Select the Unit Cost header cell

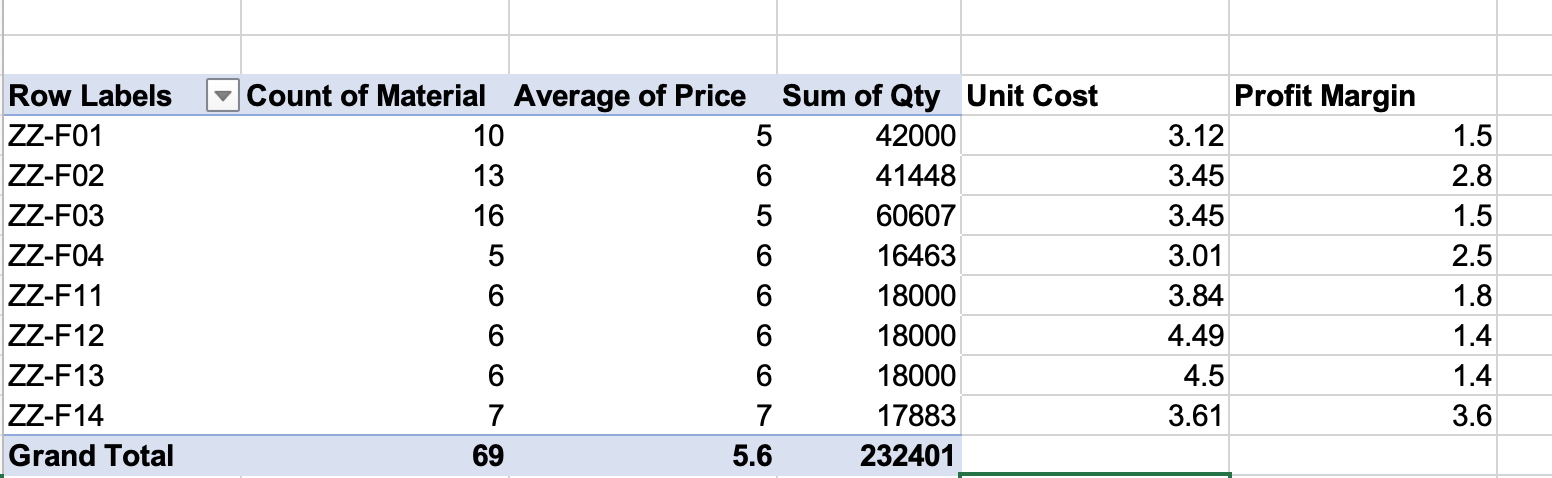[x=1094, y=96]
